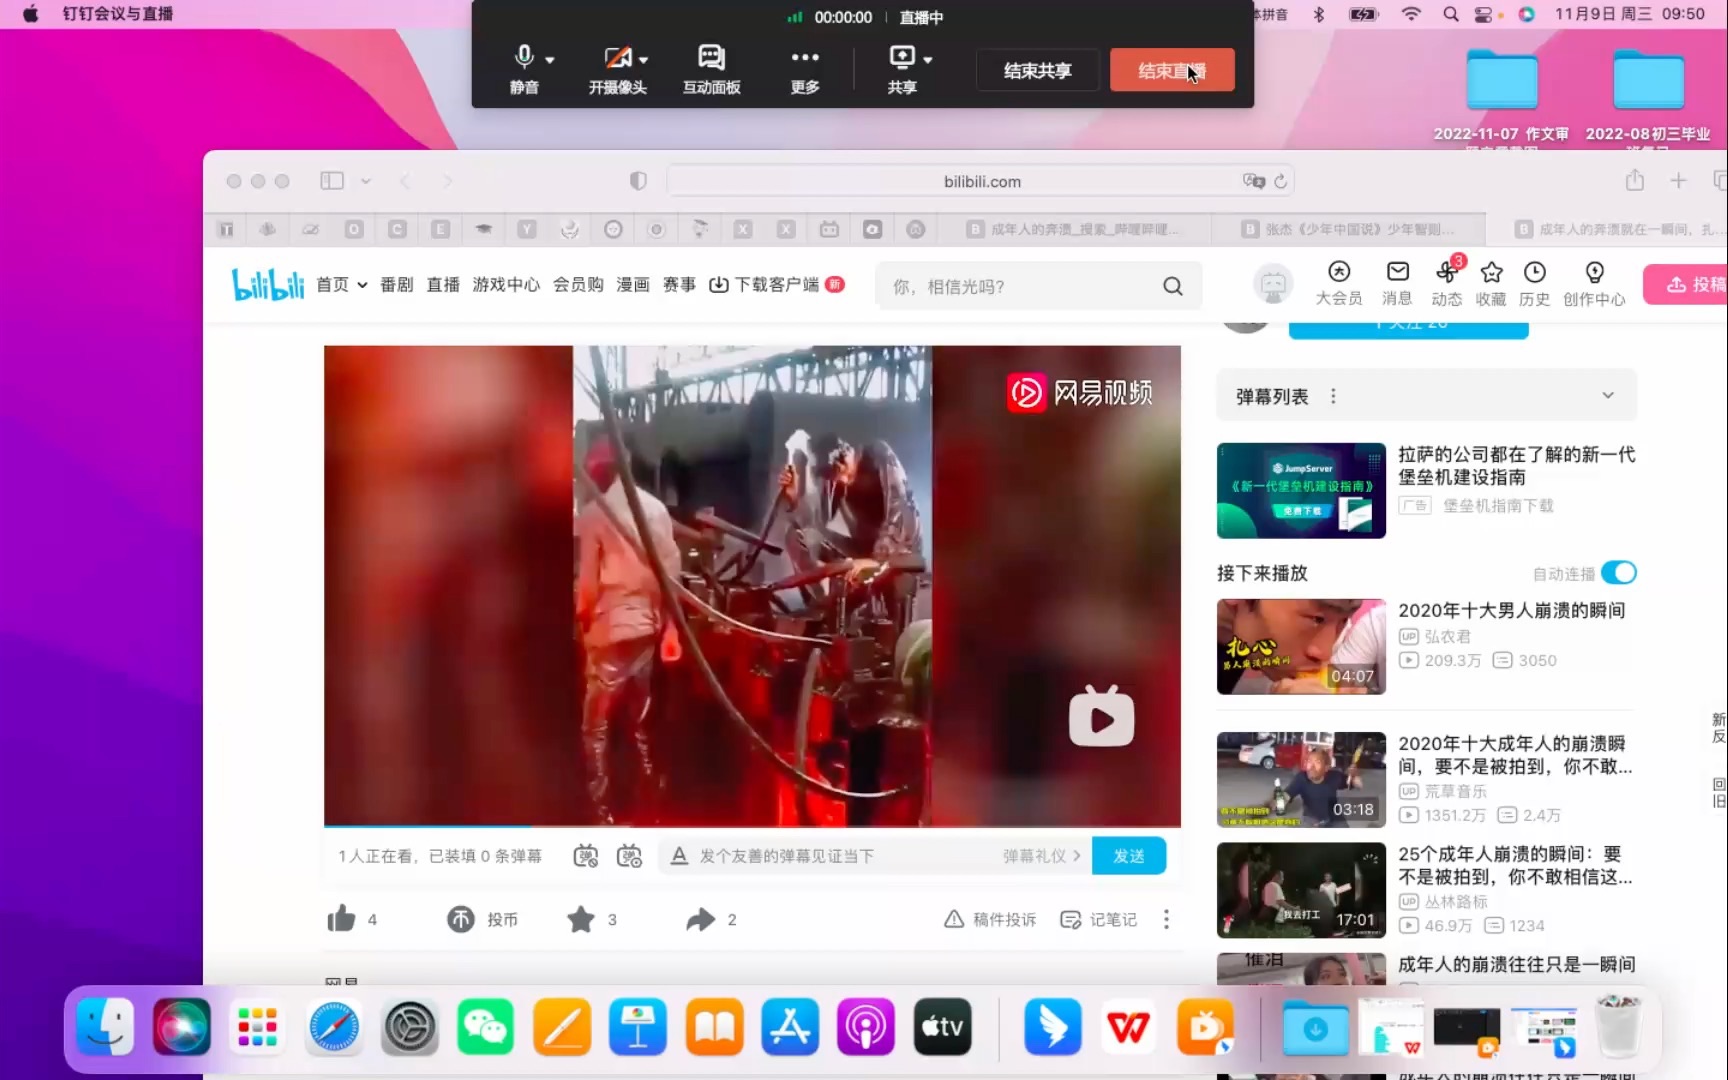Open 消息 messages icon
Image resolution: width=1728 pixels, height=1080 pixels.
point(1397,284)
